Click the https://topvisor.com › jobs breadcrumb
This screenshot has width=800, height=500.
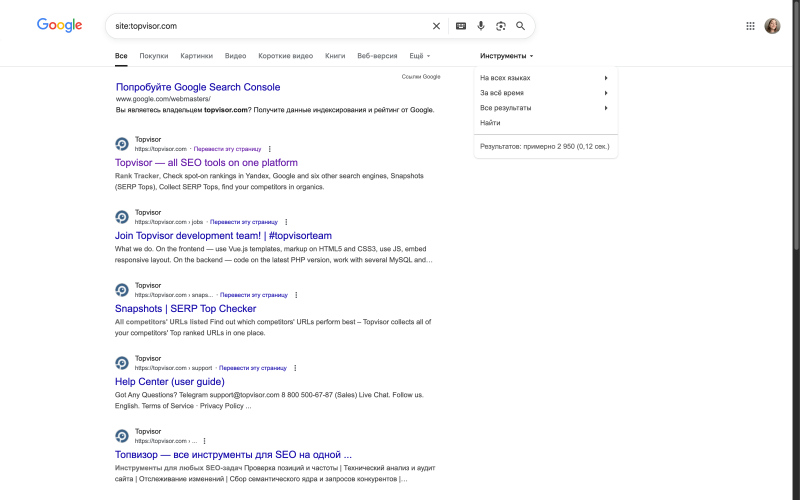click(169, 222)
